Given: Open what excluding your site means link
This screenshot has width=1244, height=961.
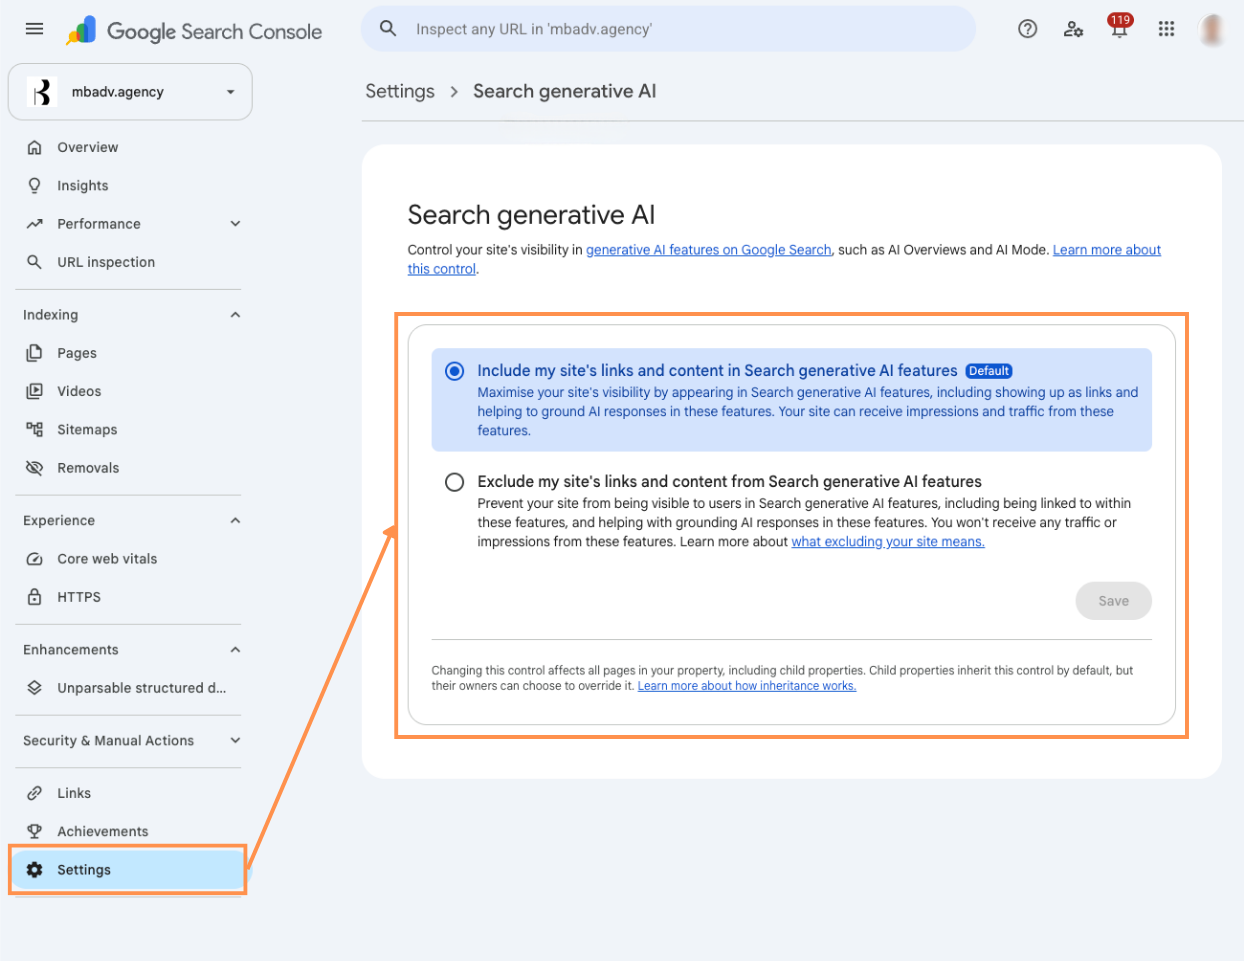Looking at the screenshot, I should click(888, 542).
